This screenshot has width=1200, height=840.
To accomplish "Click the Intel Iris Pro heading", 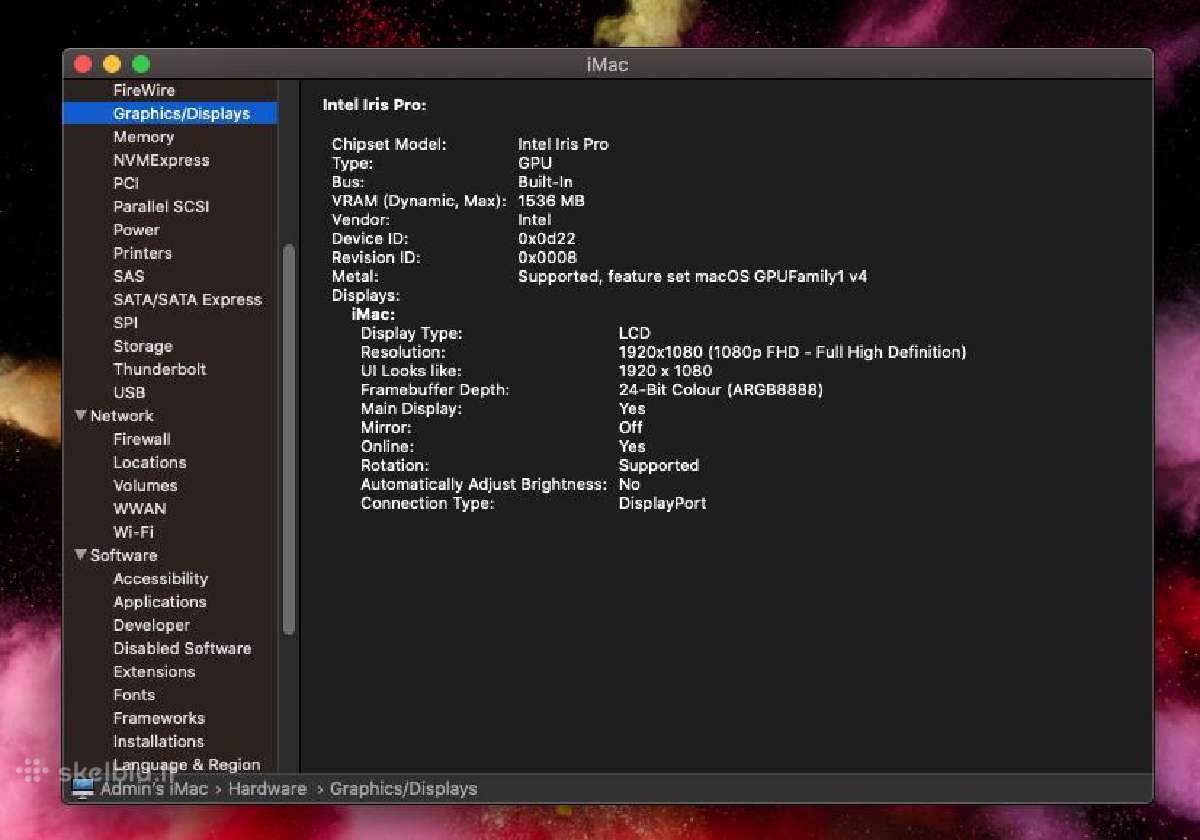I will tap(374, 104).
